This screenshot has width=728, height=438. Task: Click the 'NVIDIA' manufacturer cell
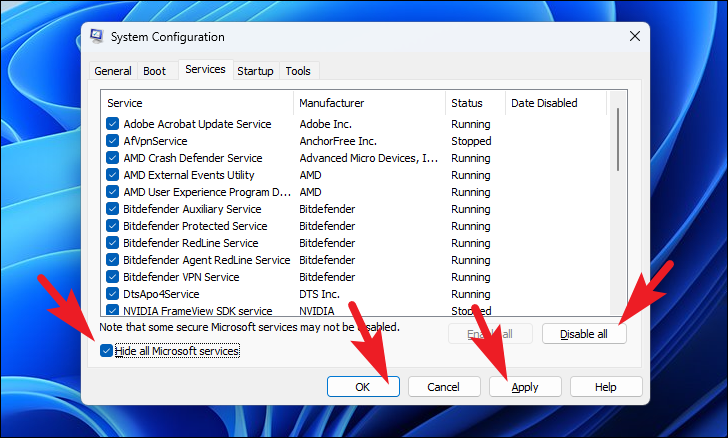click(x=317, y=310)
